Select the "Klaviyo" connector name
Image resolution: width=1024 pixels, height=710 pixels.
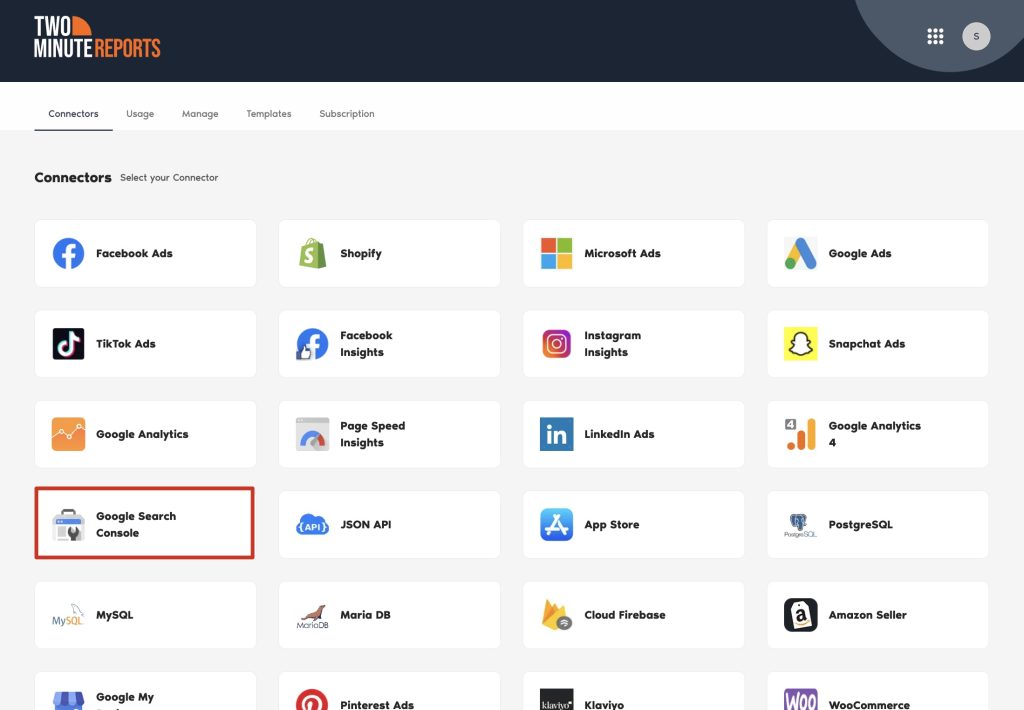pyautogui.click(x=604, y=705)
